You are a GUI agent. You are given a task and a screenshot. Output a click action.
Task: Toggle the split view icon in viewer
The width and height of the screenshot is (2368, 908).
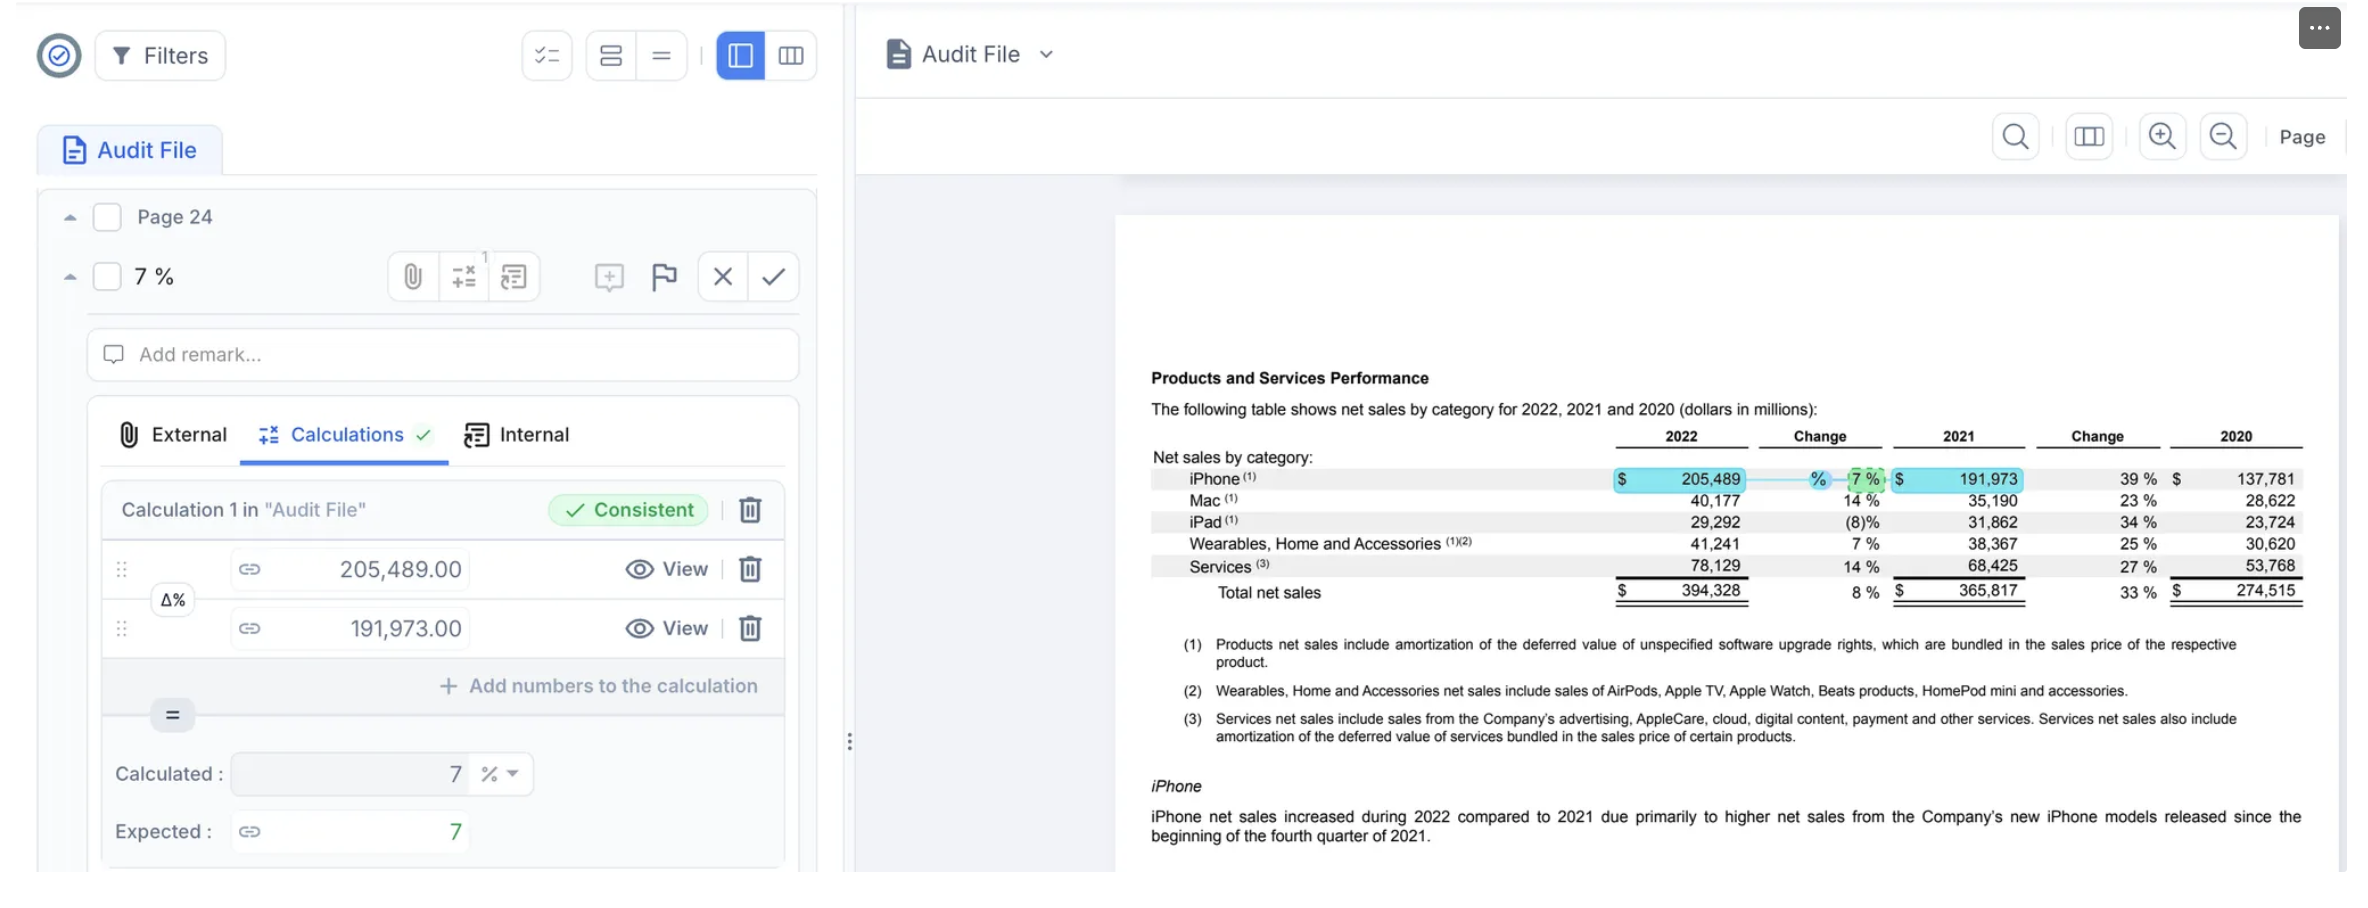pos(2089,137)
